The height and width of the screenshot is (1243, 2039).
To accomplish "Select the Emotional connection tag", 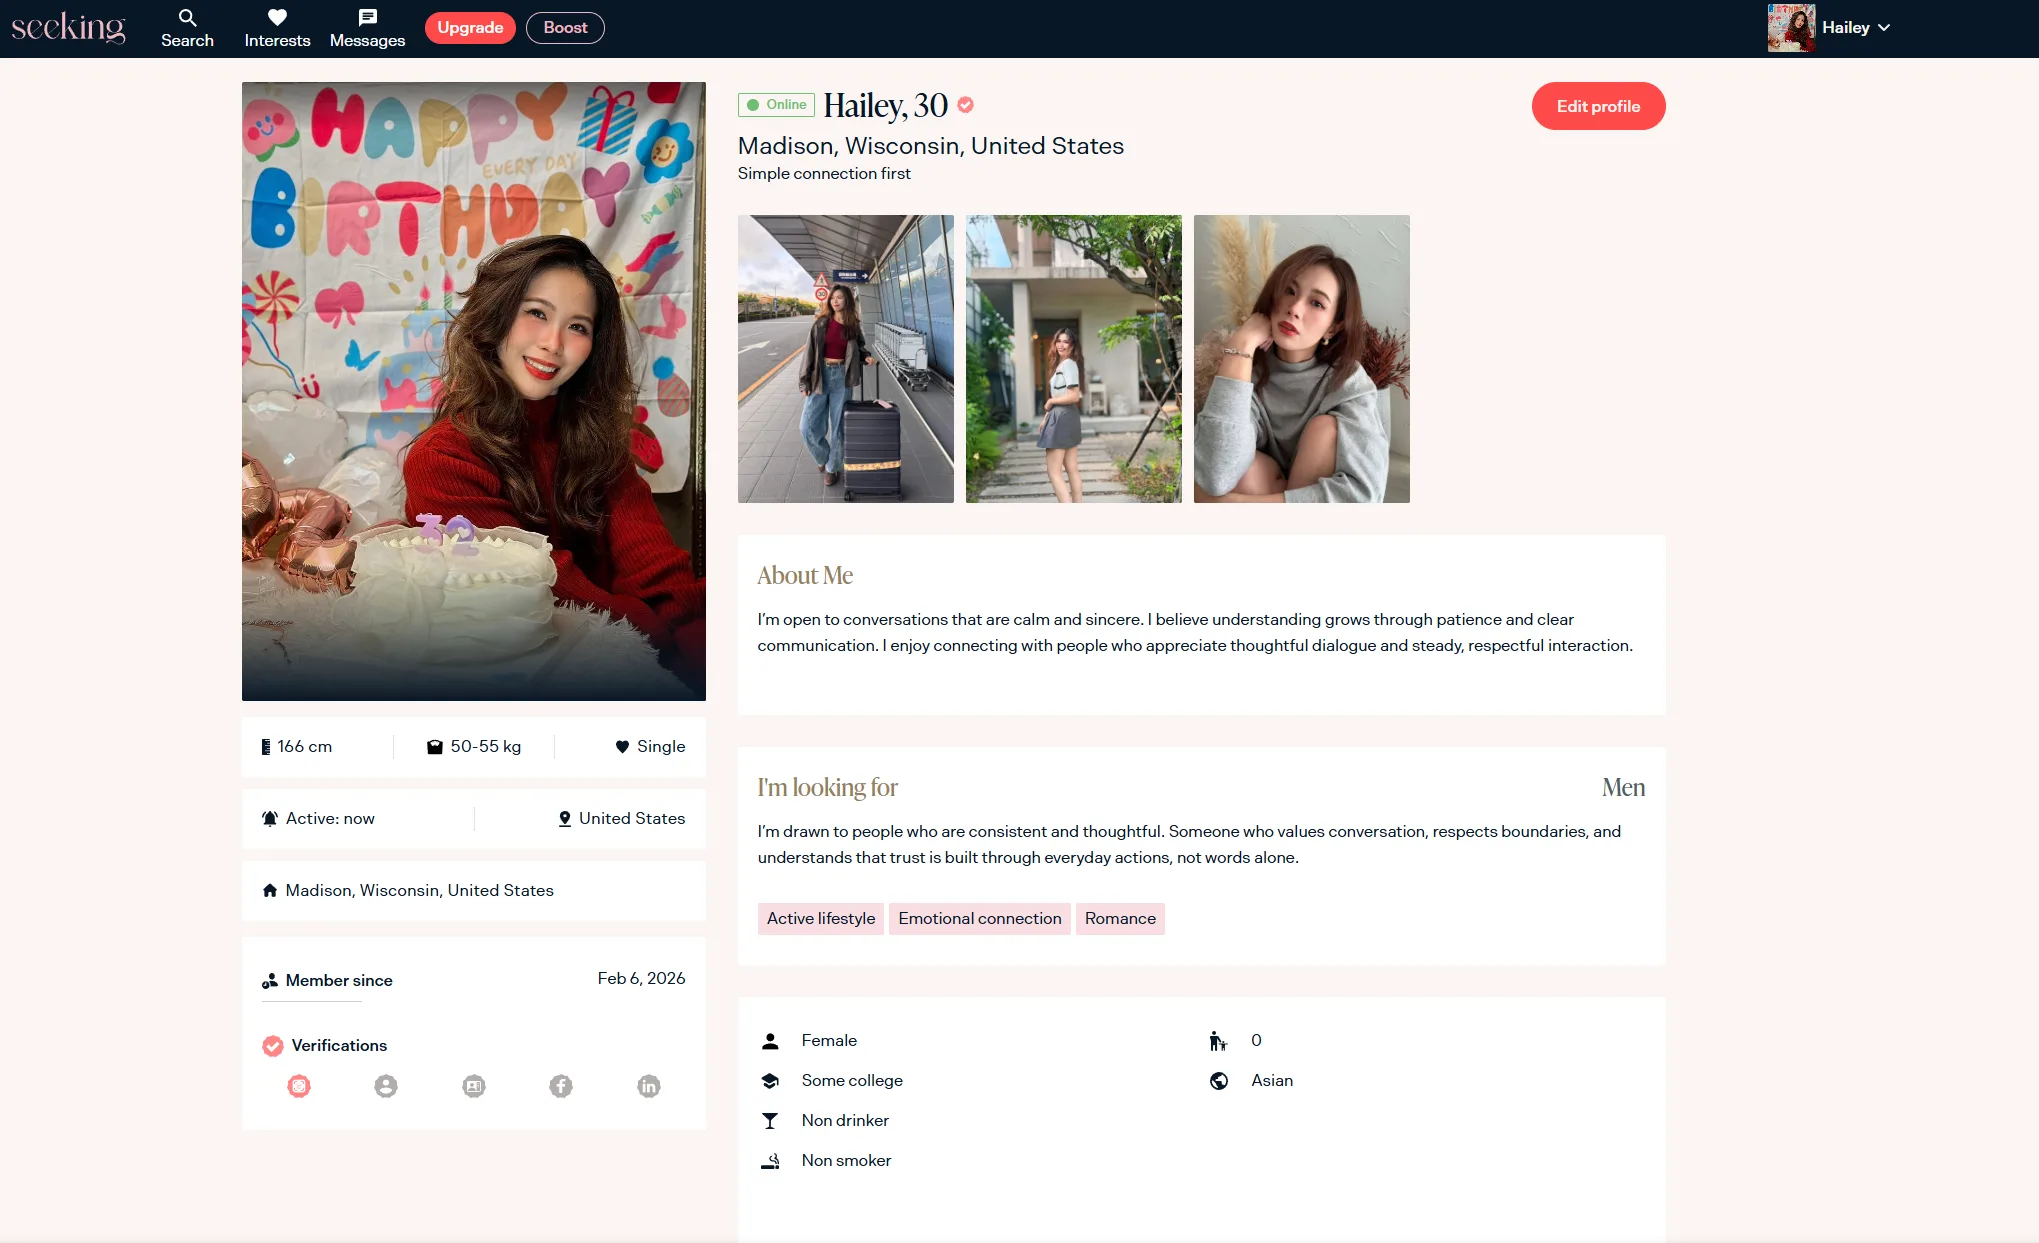I will (979, 919).
